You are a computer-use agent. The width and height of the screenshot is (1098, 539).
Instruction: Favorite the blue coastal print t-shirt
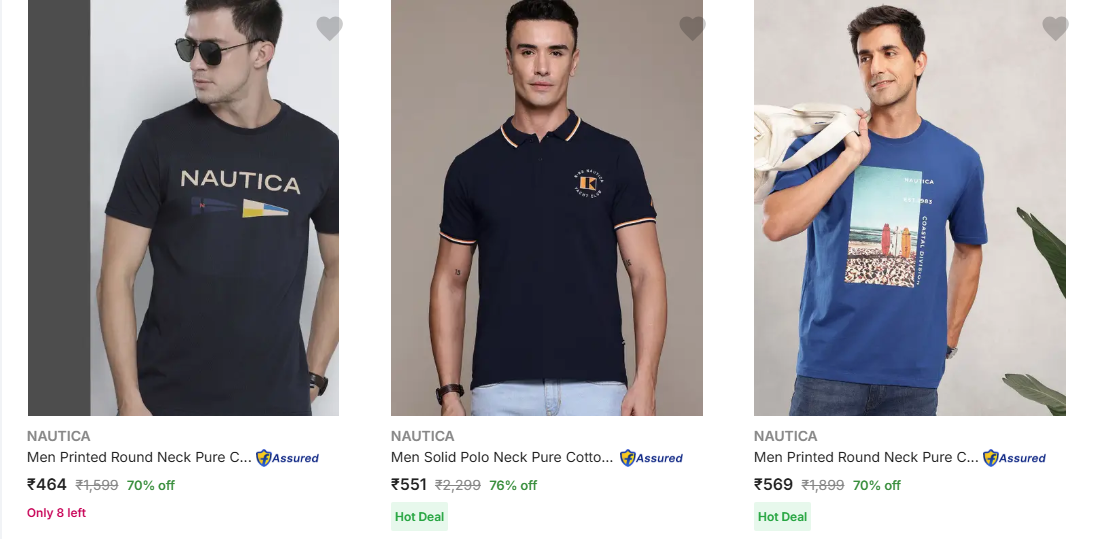(x=1055, y=29)
